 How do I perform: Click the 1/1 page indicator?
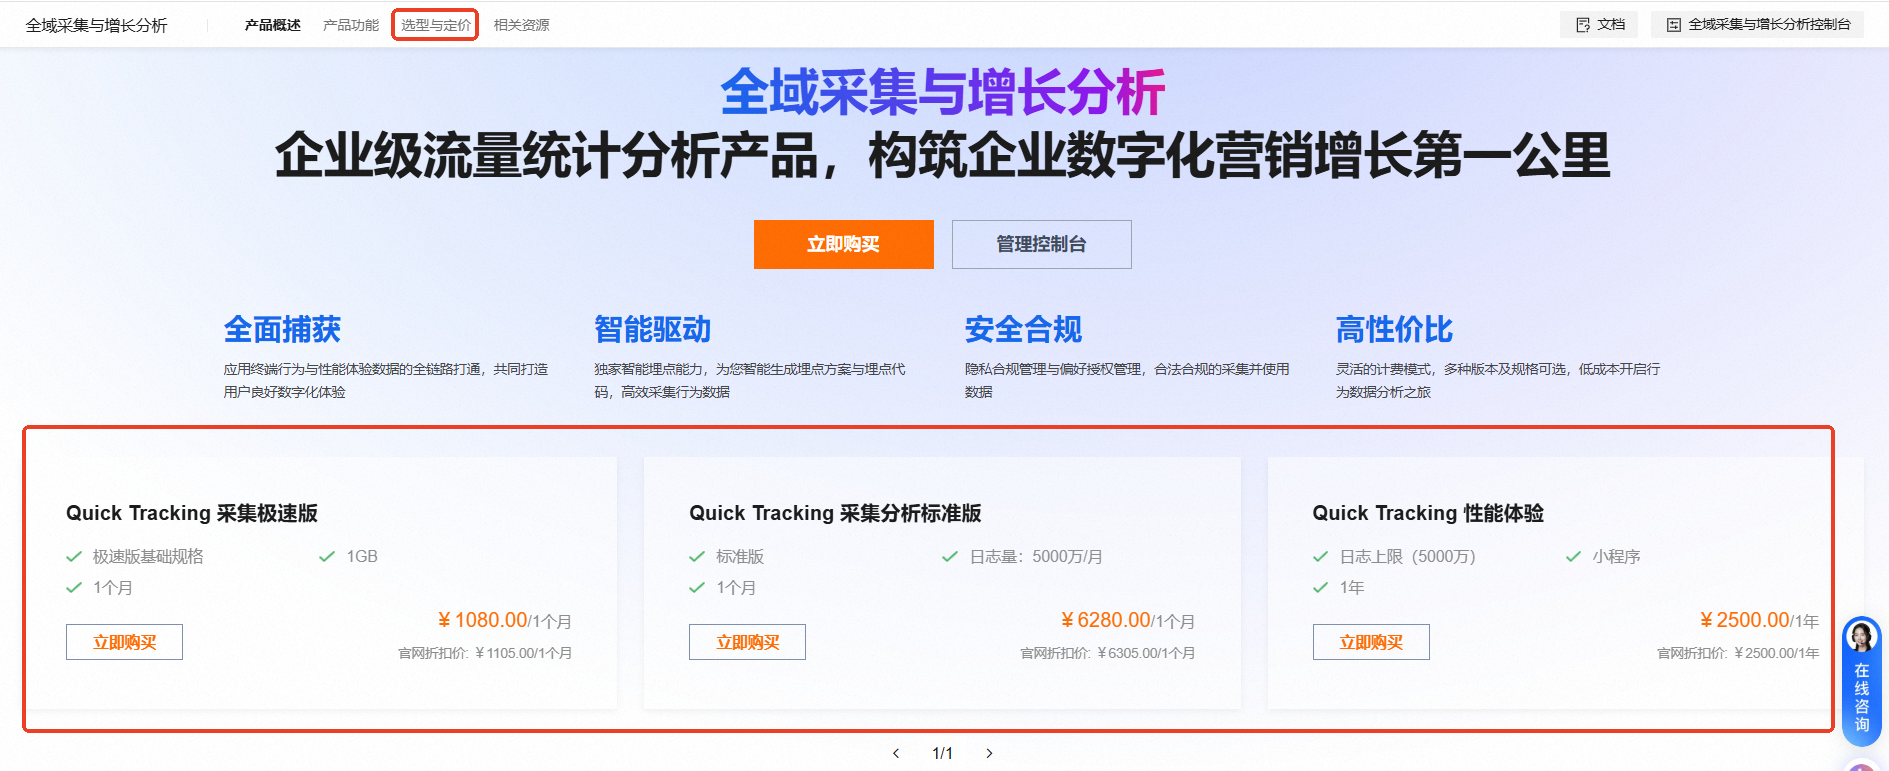pos(942,753)
